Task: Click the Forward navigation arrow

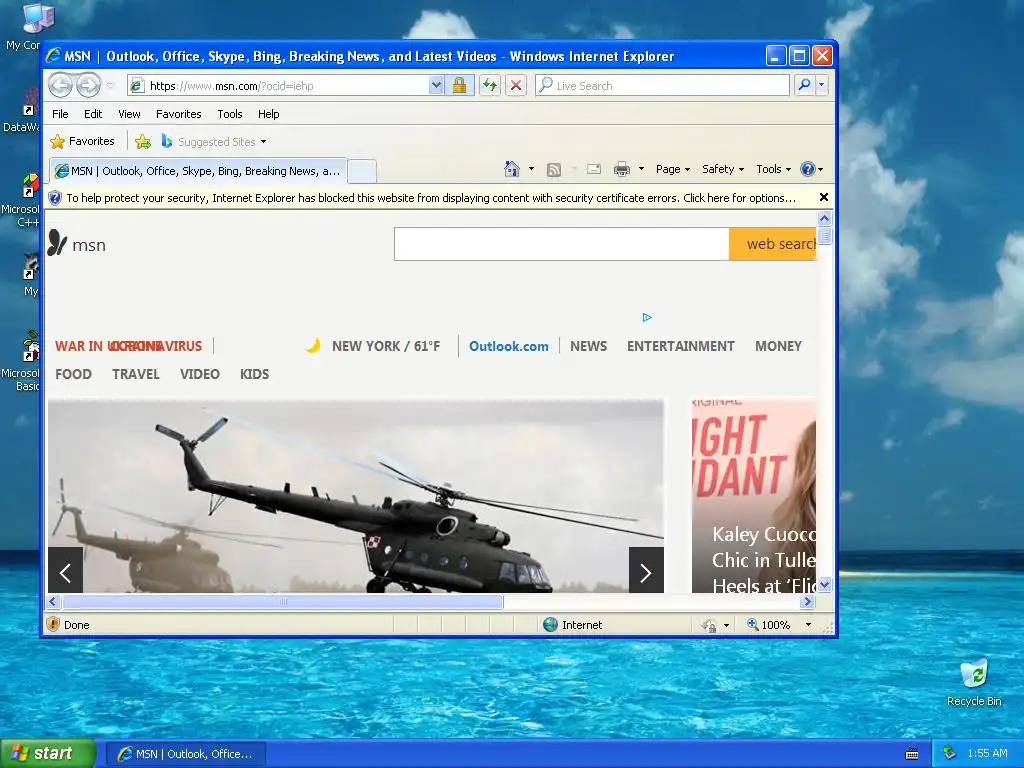Action: 89,86
